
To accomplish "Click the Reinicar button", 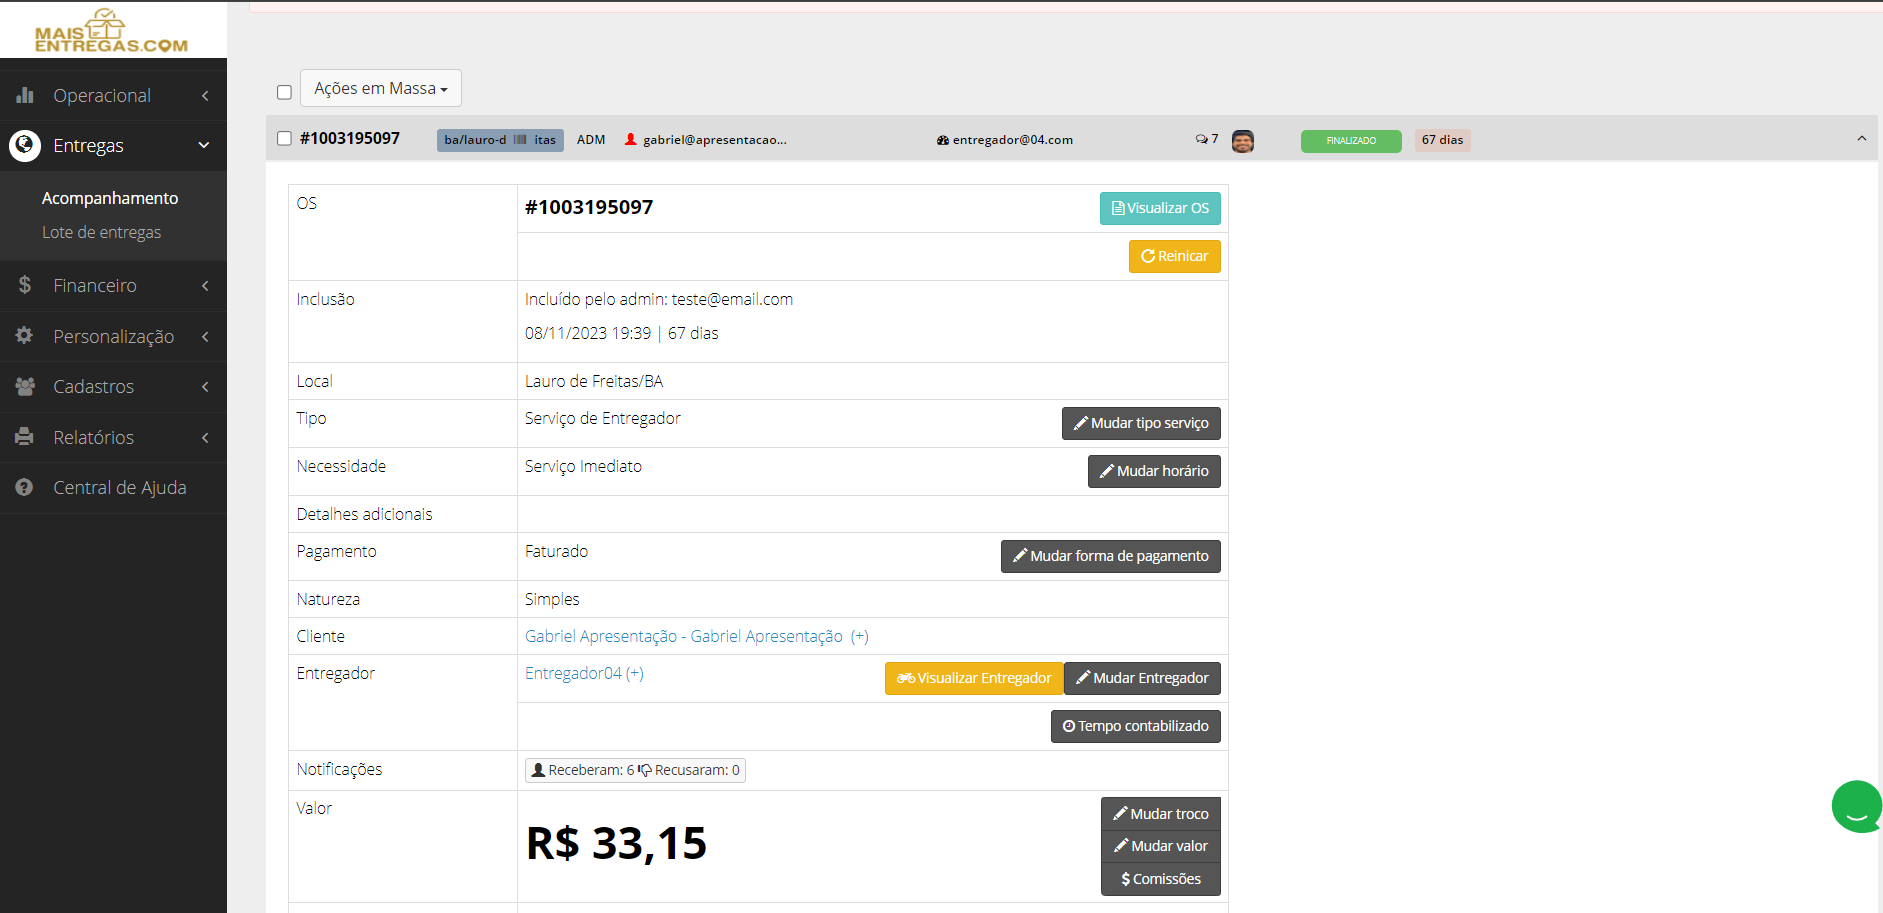I will tap(1174, 256).
